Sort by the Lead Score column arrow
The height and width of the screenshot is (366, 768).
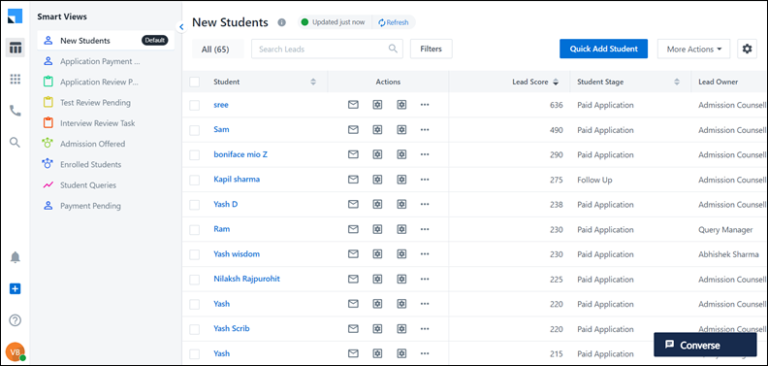[555, 82]
